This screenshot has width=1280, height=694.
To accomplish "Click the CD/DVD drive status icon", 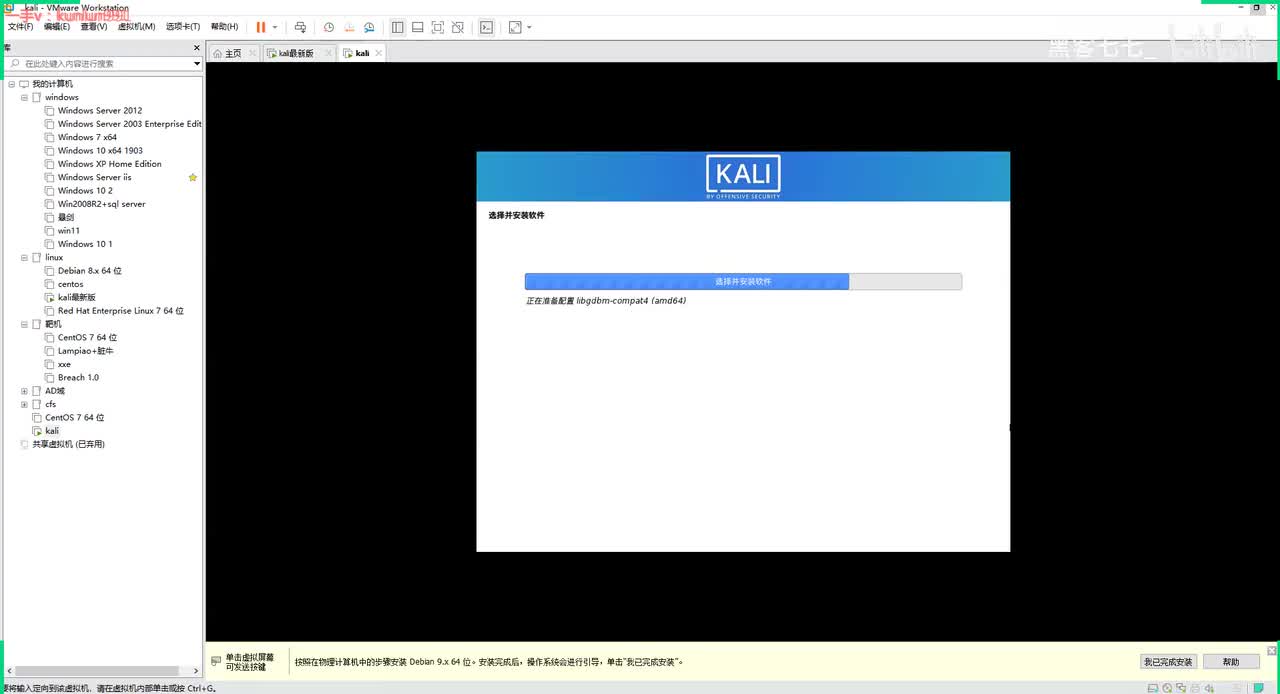I will [x=1167, y=688].
